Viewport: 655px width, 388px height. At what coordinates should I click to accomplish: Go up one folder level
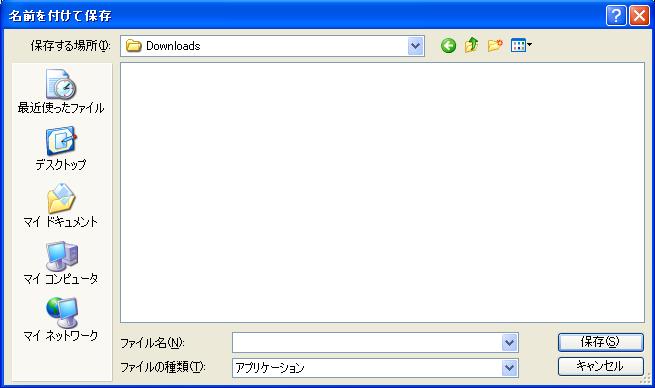(471, 45)
